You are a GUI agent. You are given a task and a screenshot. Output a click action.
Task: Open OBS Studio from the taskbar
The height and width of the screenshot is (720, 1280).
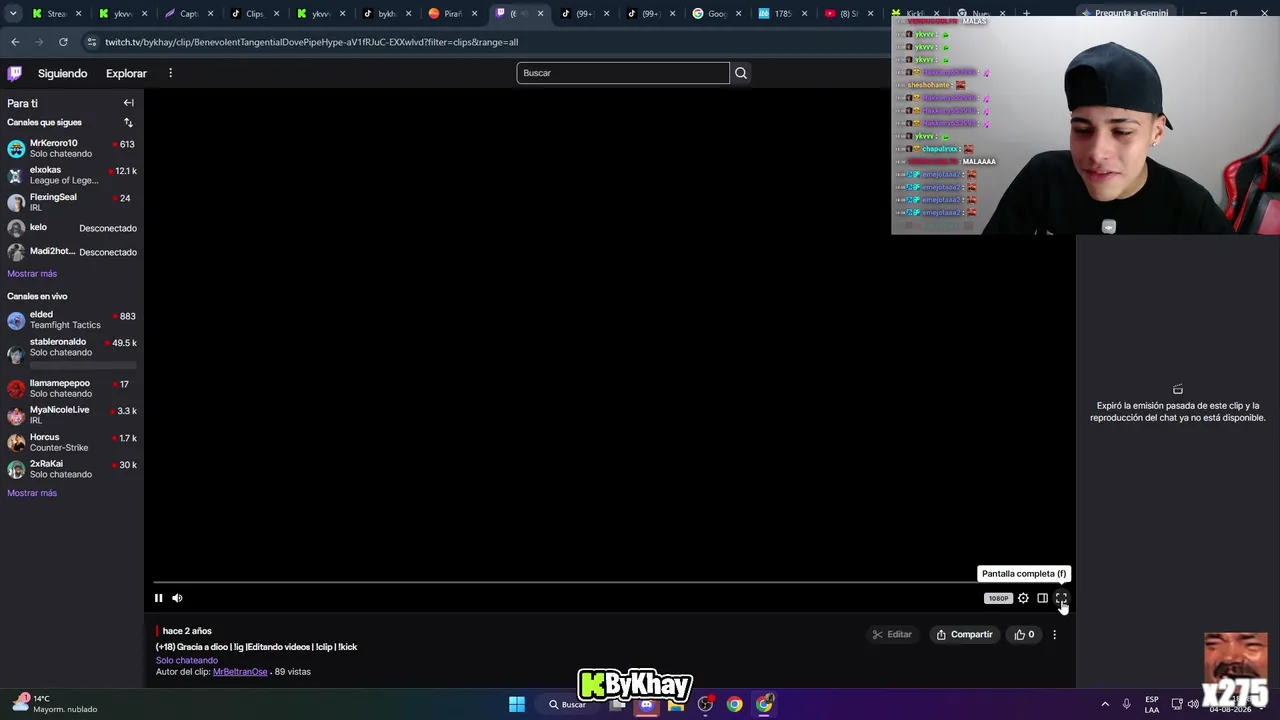click(705, 704)
